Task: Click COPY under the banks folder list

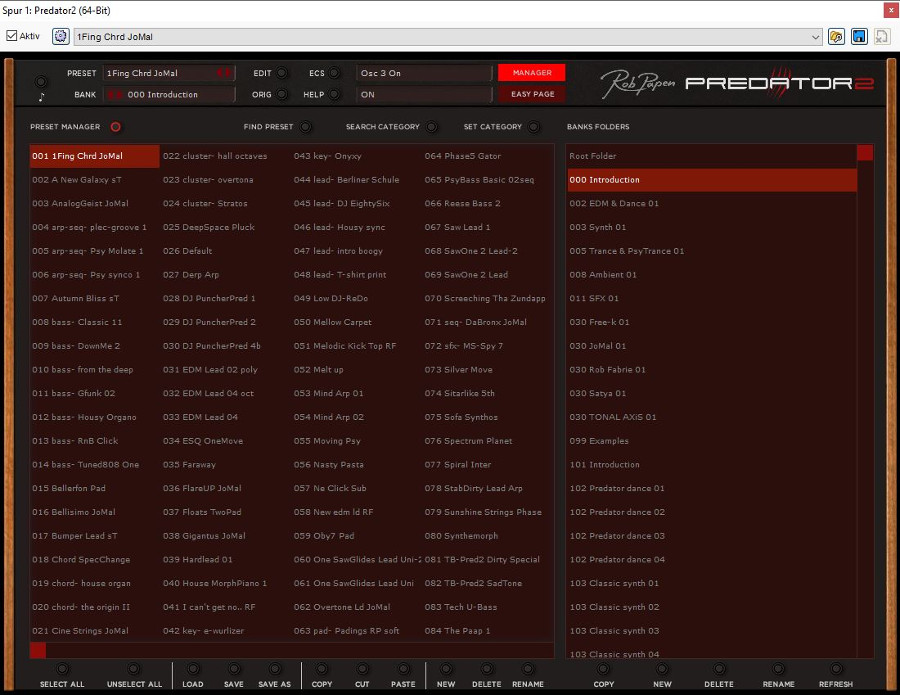Action: (603, 669)
